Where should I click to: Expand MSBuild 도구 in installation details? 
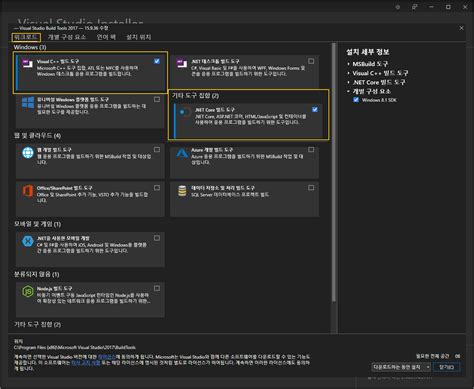coord(349,64)
